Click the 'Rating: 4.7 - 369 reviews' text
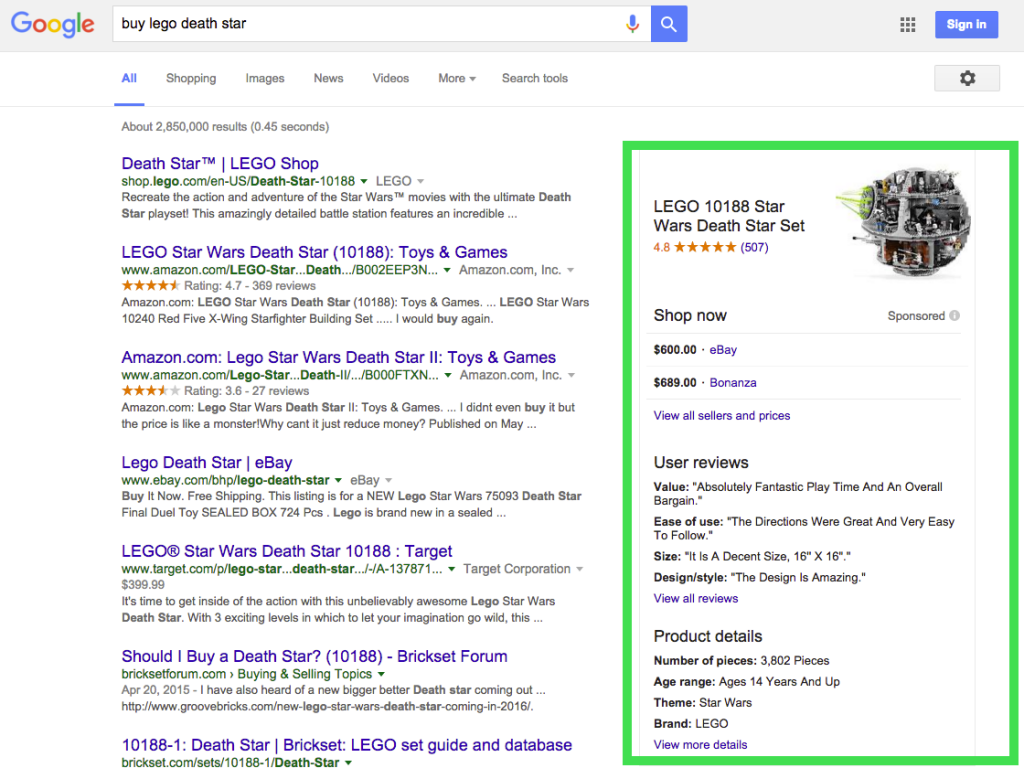This screenshot has height=768, width=1024. [249, 286]
